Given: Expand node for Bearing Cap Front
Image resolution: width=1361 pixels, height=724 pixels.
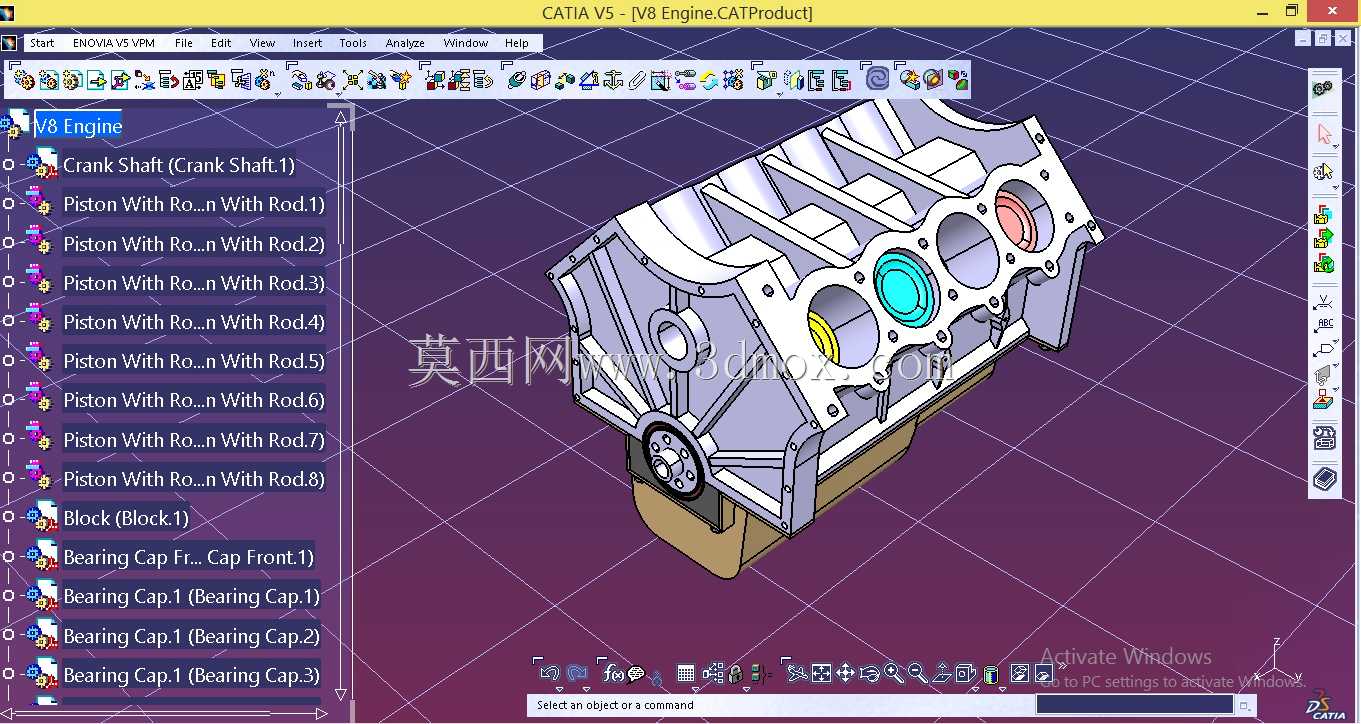Looking at the screenshot, I should click(9, 556).
